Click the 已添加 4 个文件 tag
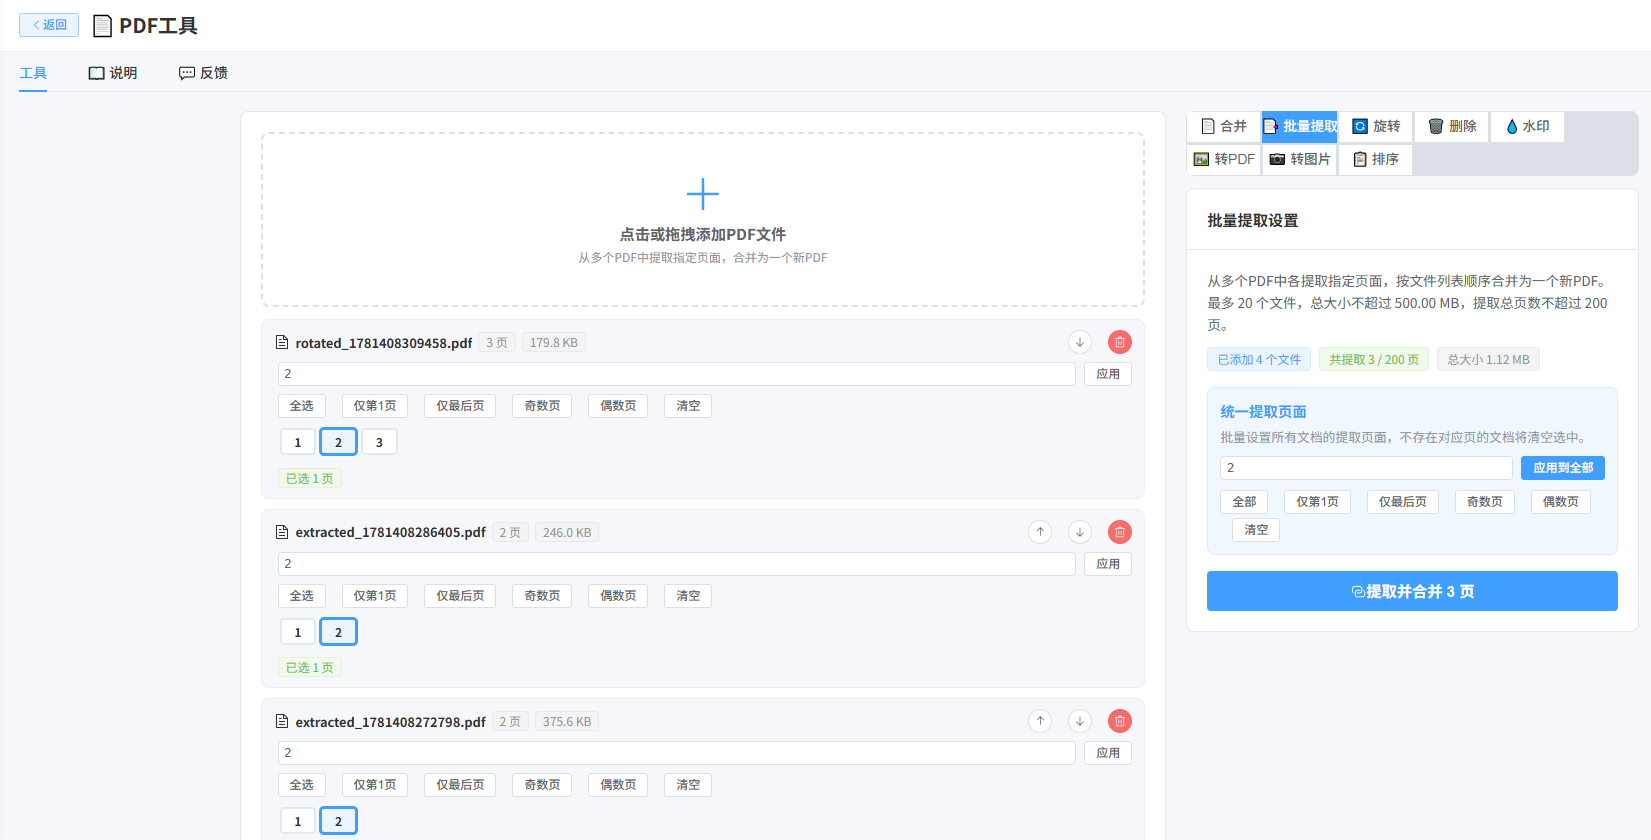The height and width of the screenshot is (840, 1651). coord(1259,360)
